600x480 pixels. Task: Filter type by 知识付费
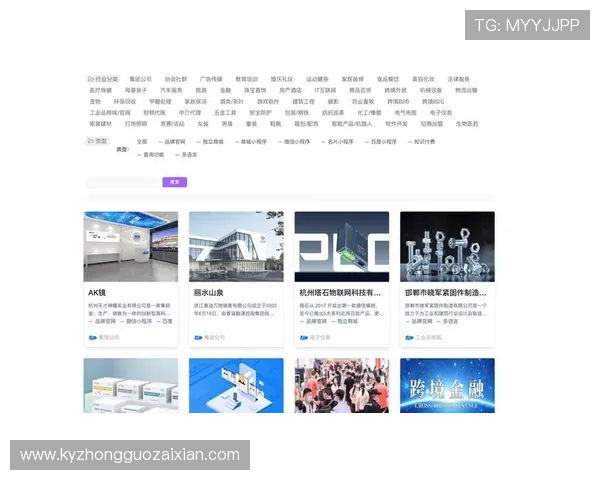[x=422, y=142]
